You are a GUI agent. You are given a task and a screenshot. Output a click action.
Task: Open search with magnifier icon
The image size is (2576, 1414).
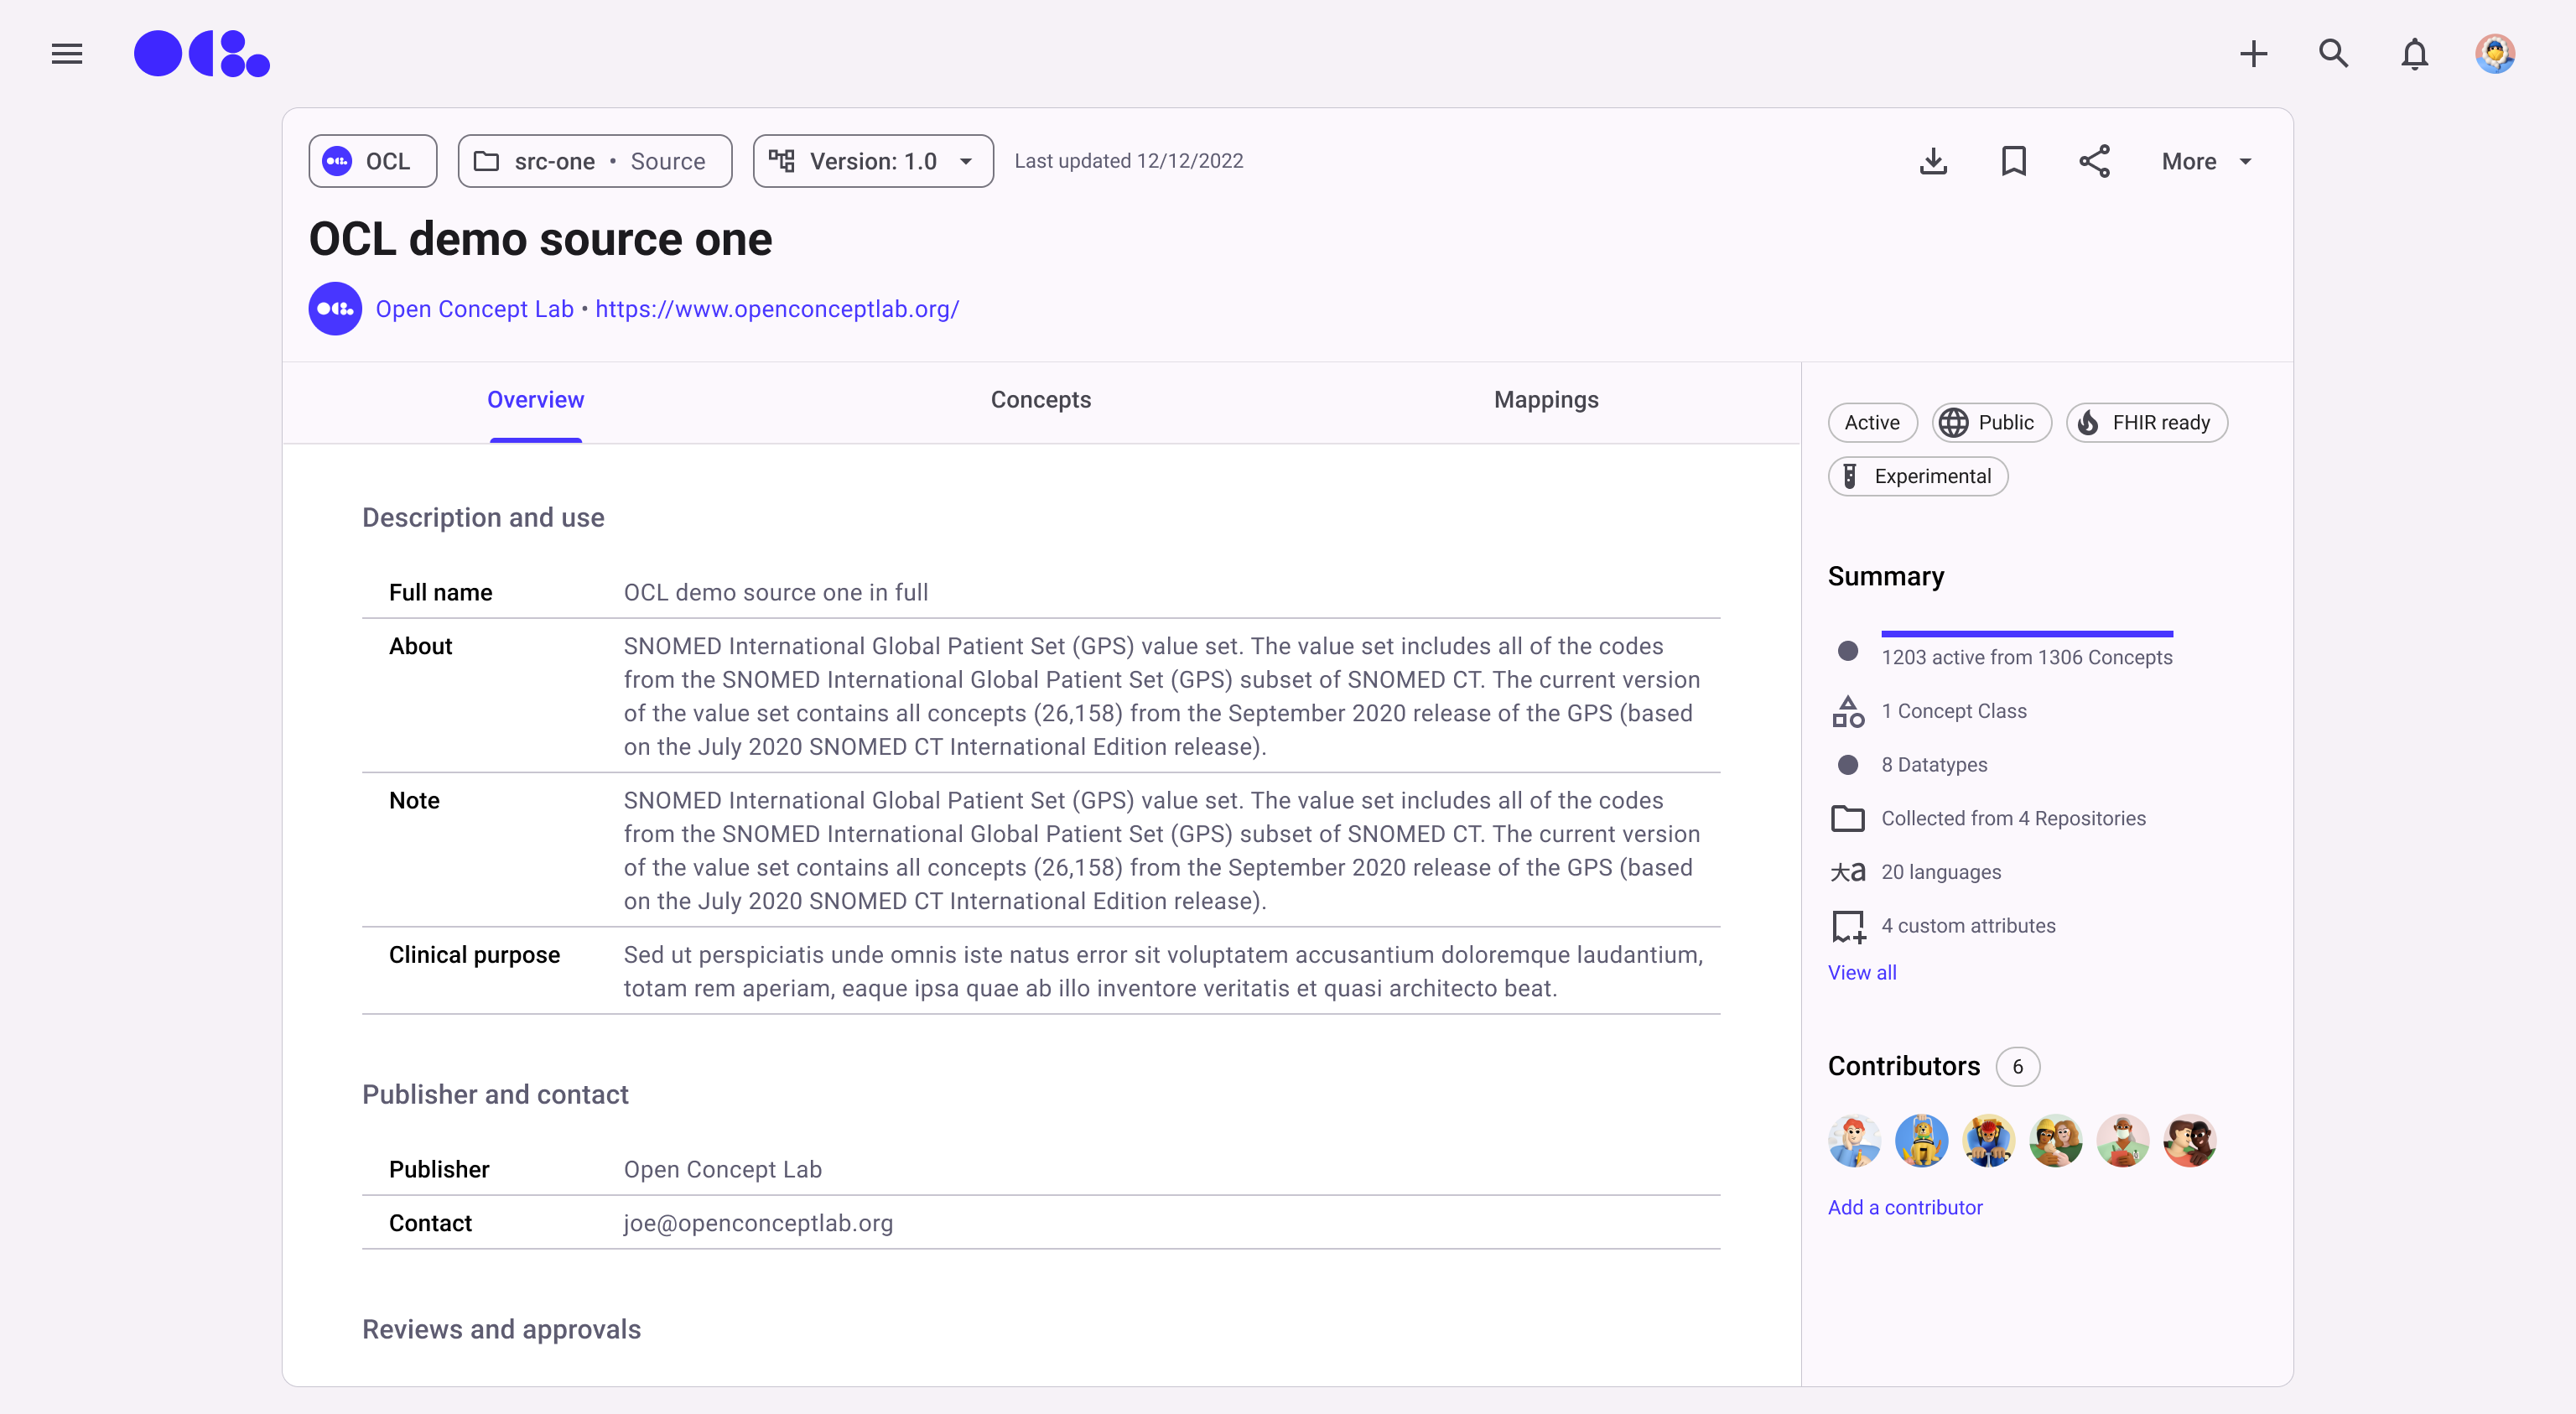pos(2333,54)
